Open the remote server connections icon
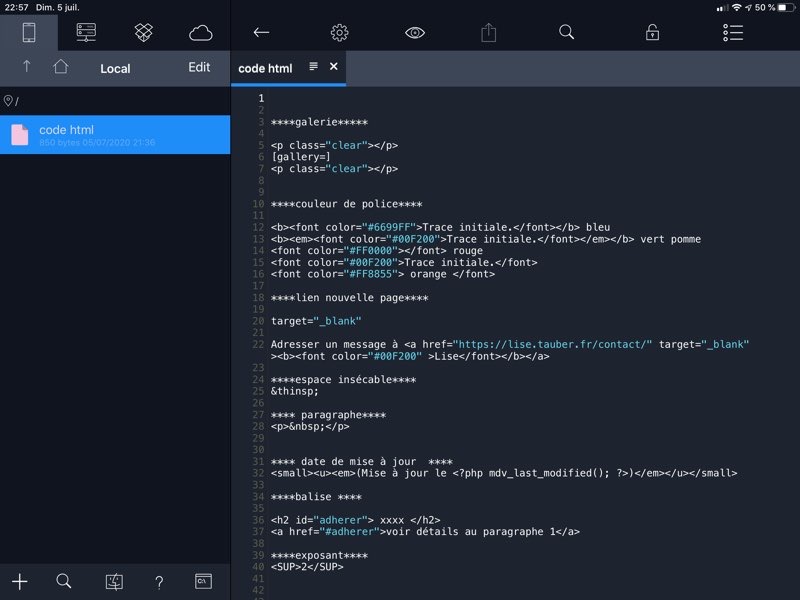 [86, 32]
